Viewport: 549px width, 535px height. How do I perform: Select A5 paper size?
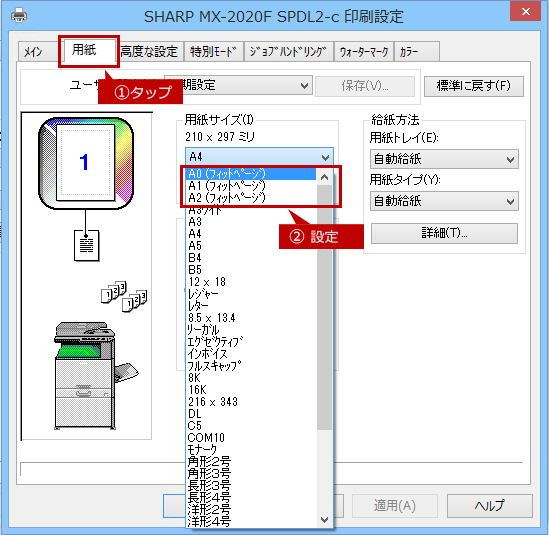[251, 245]
